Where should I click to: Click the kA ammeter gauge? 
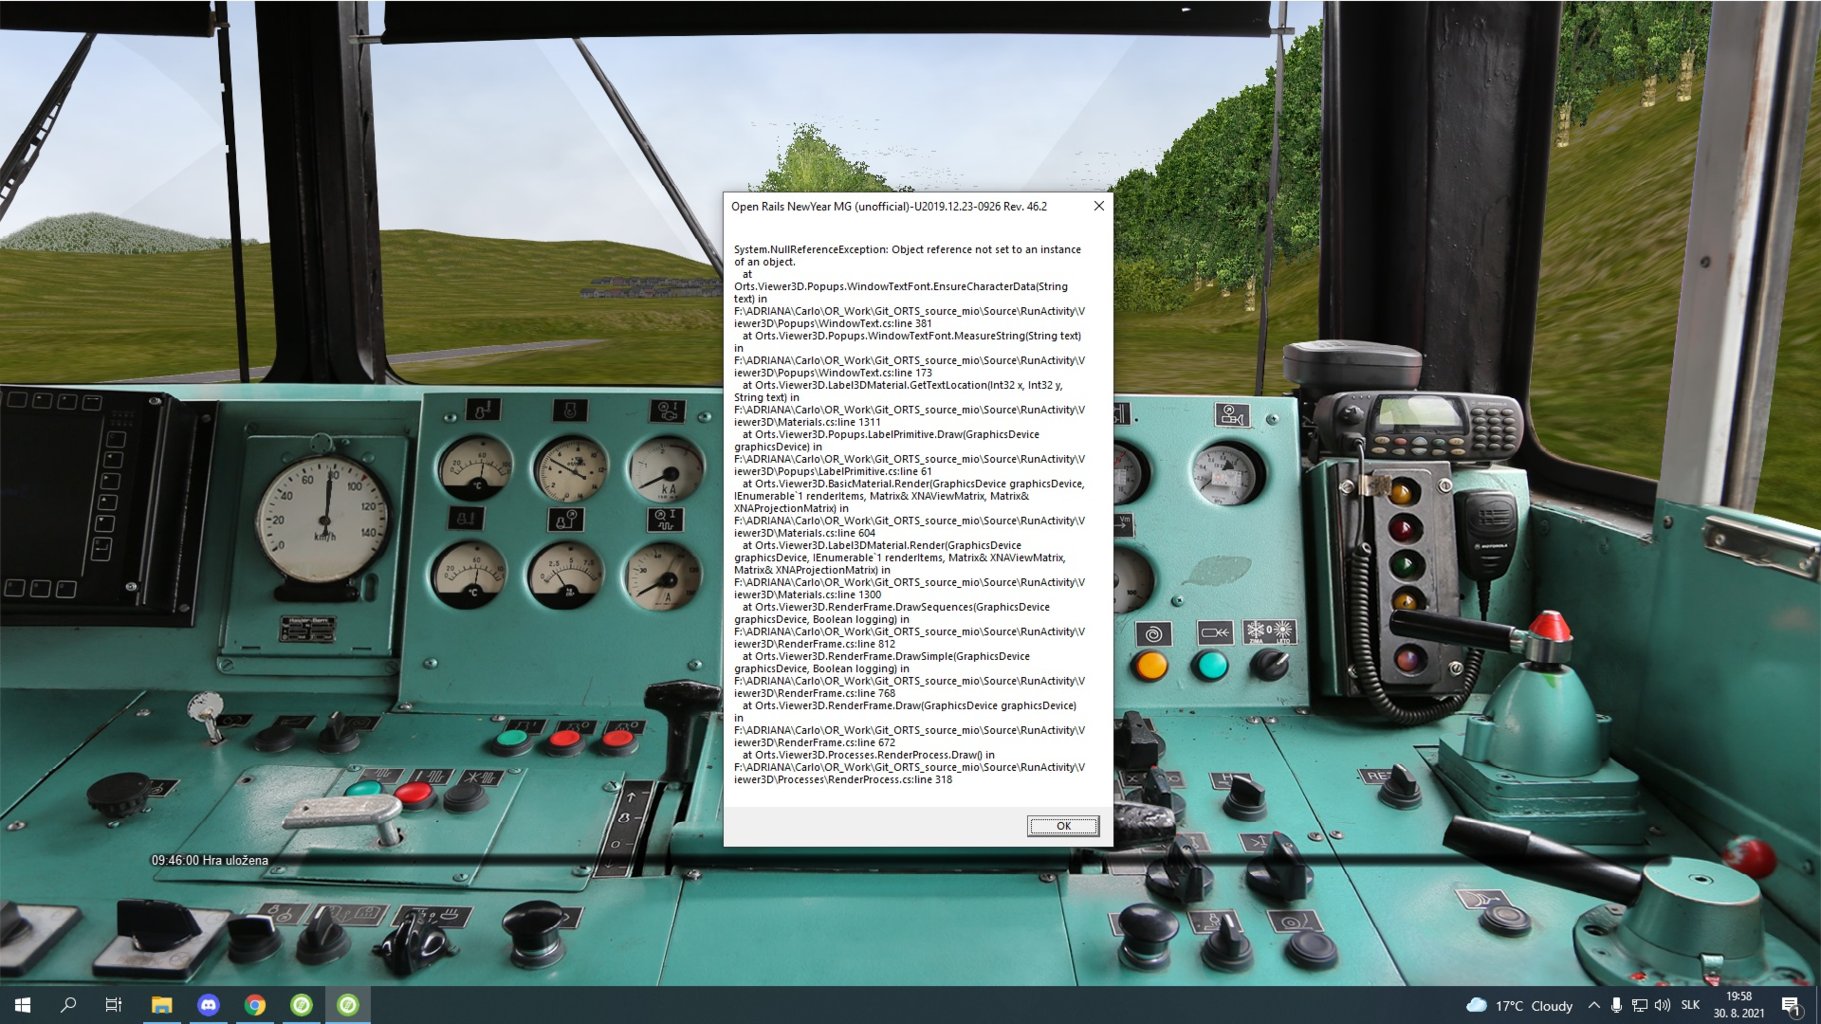click(666, 469)
